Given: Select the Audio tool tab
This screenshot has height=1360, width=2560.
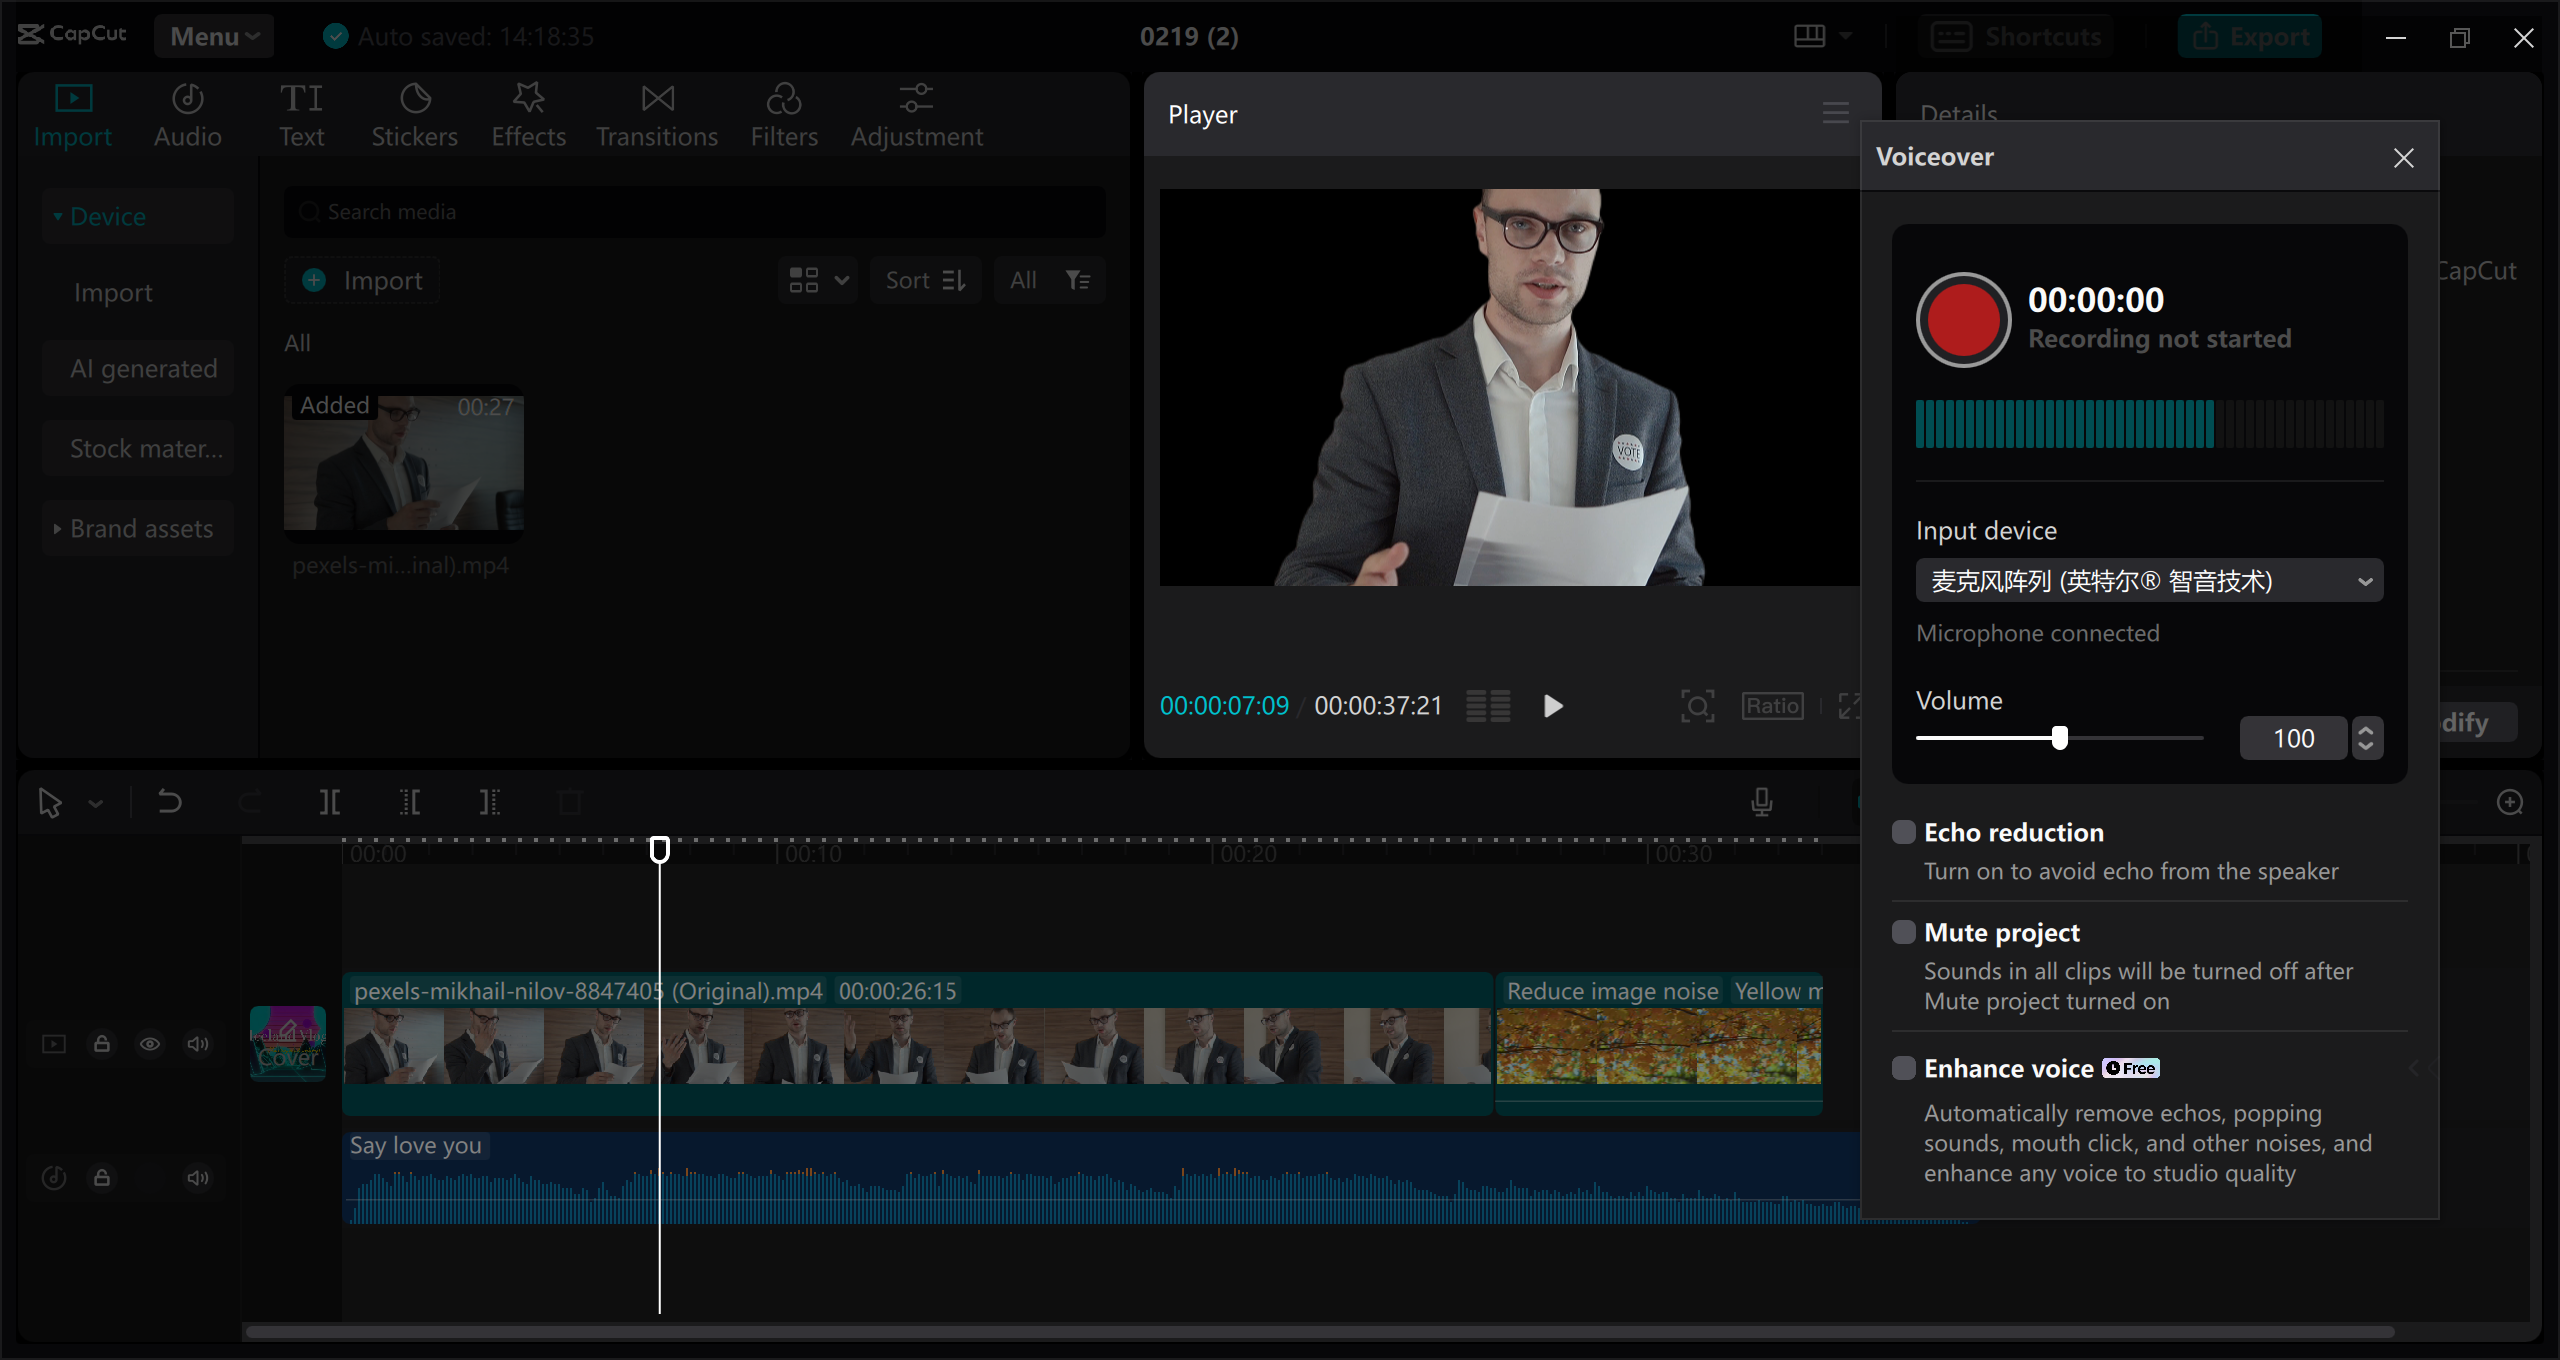Looking at the screenshot, I should [186, 115].
